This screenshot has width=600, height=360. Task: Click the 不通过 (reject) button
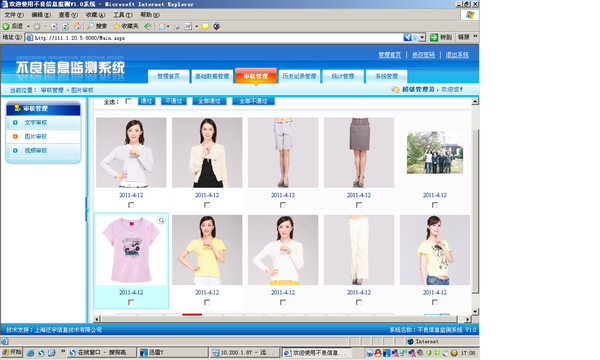tap(174, 101)
